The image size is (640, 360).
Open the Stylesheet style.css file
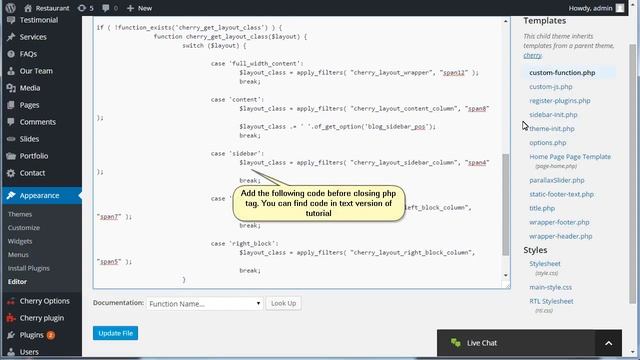[x=545, y=264]
